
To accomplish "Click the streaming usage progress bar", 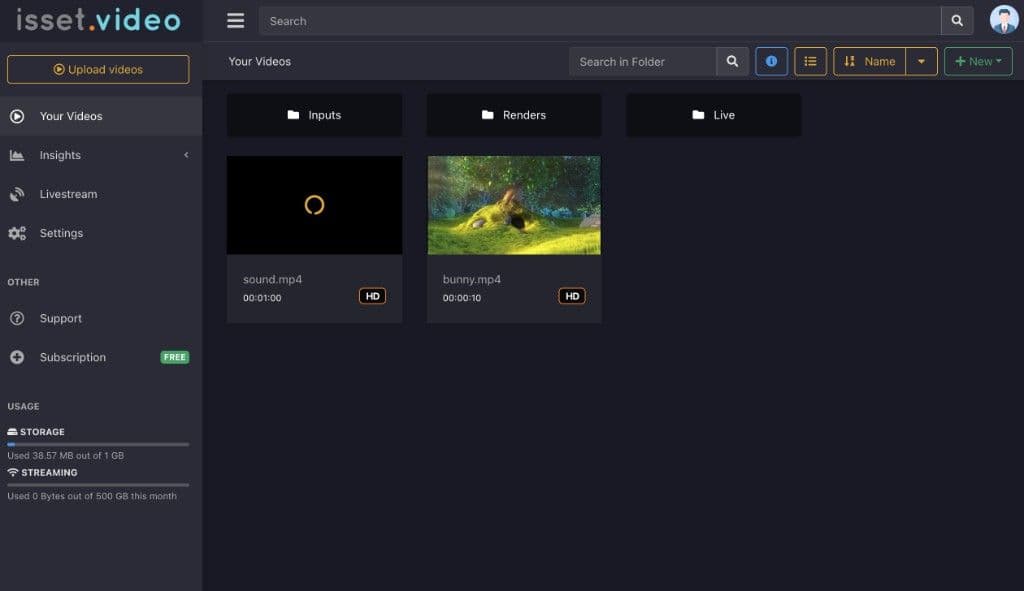I will tap(98, 485).
